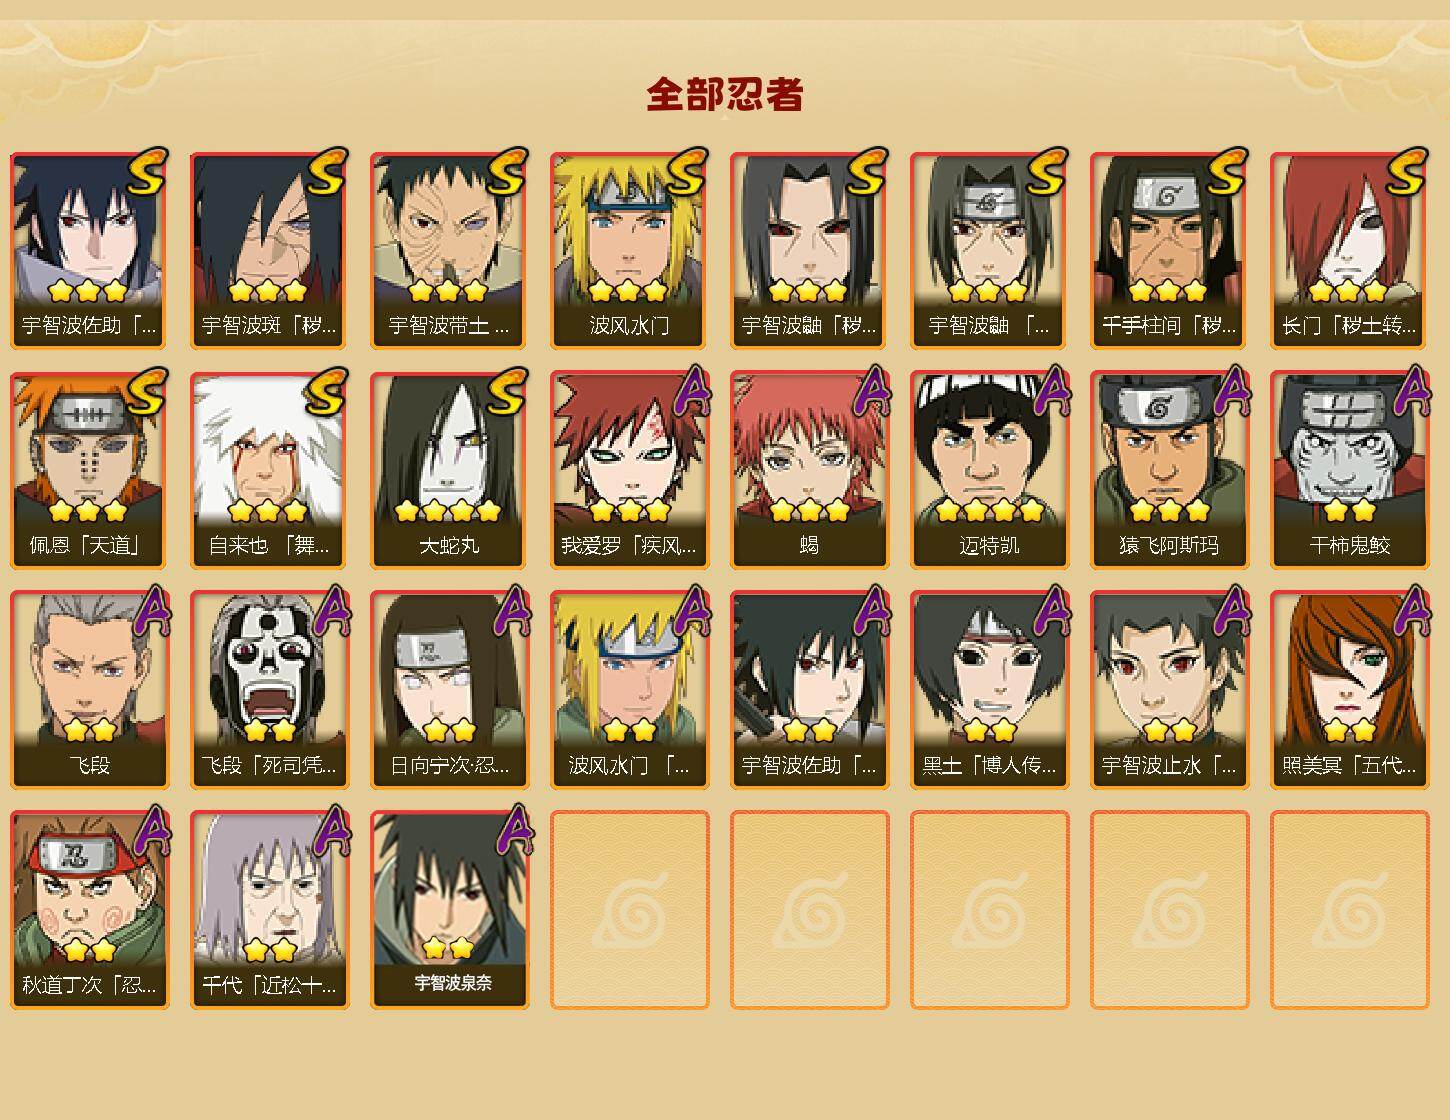The width and height of the screenshot is (1450, 1120).
Task: Choose the 黑土「博人传... ninja card
Action: click(x=989, y=690)
